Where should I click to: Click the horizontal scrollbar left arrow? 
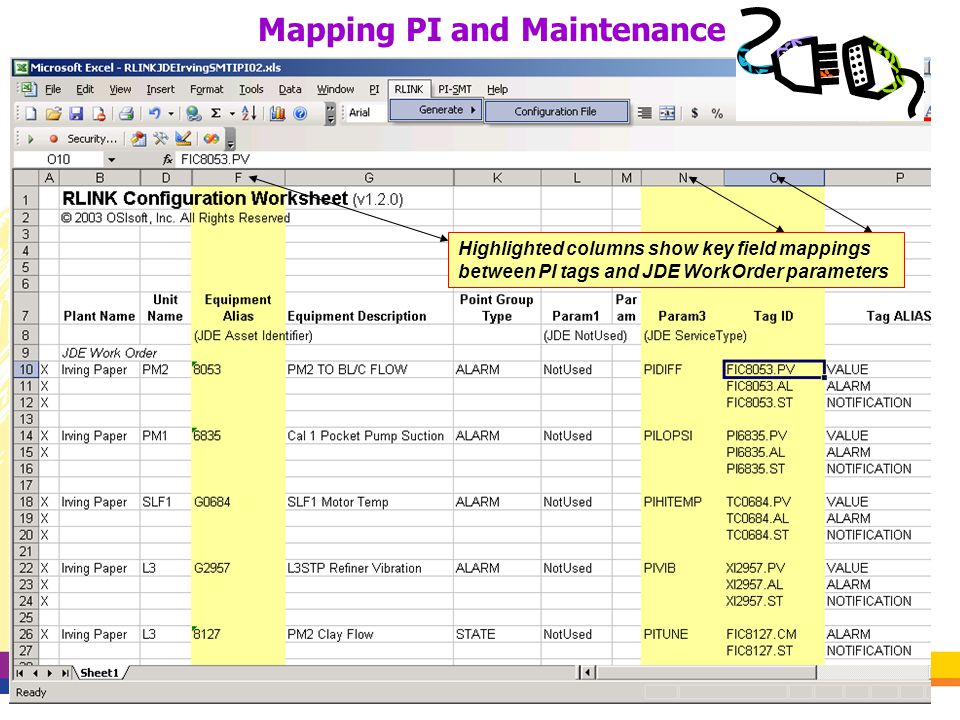(x=587, y=673)
